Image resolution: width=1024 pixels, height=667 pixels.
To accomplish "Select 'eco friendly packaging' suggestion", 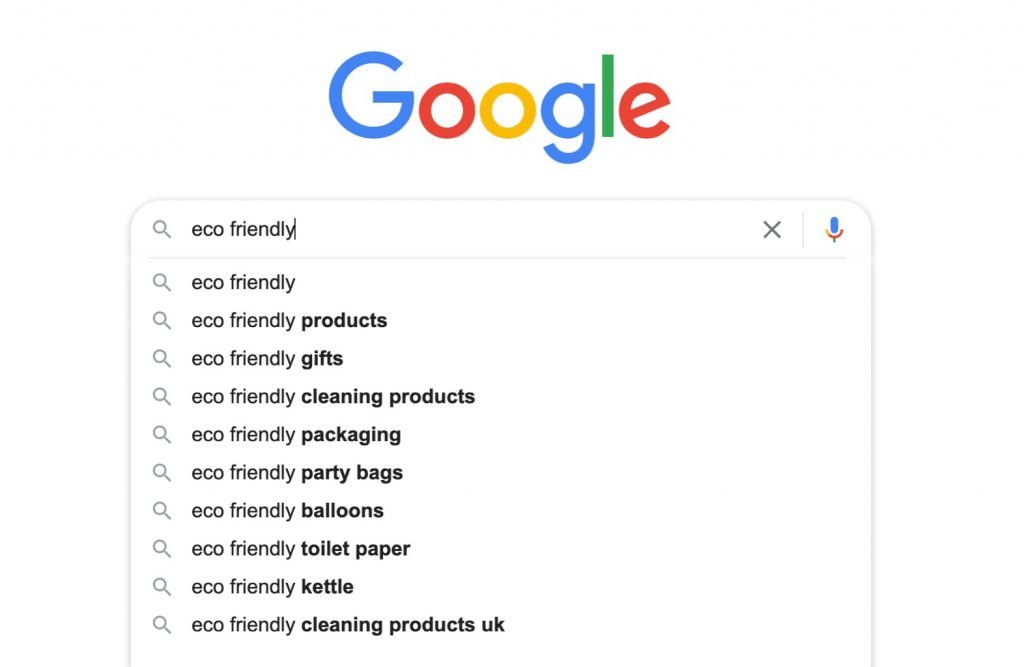I will (x=296, y=435).
